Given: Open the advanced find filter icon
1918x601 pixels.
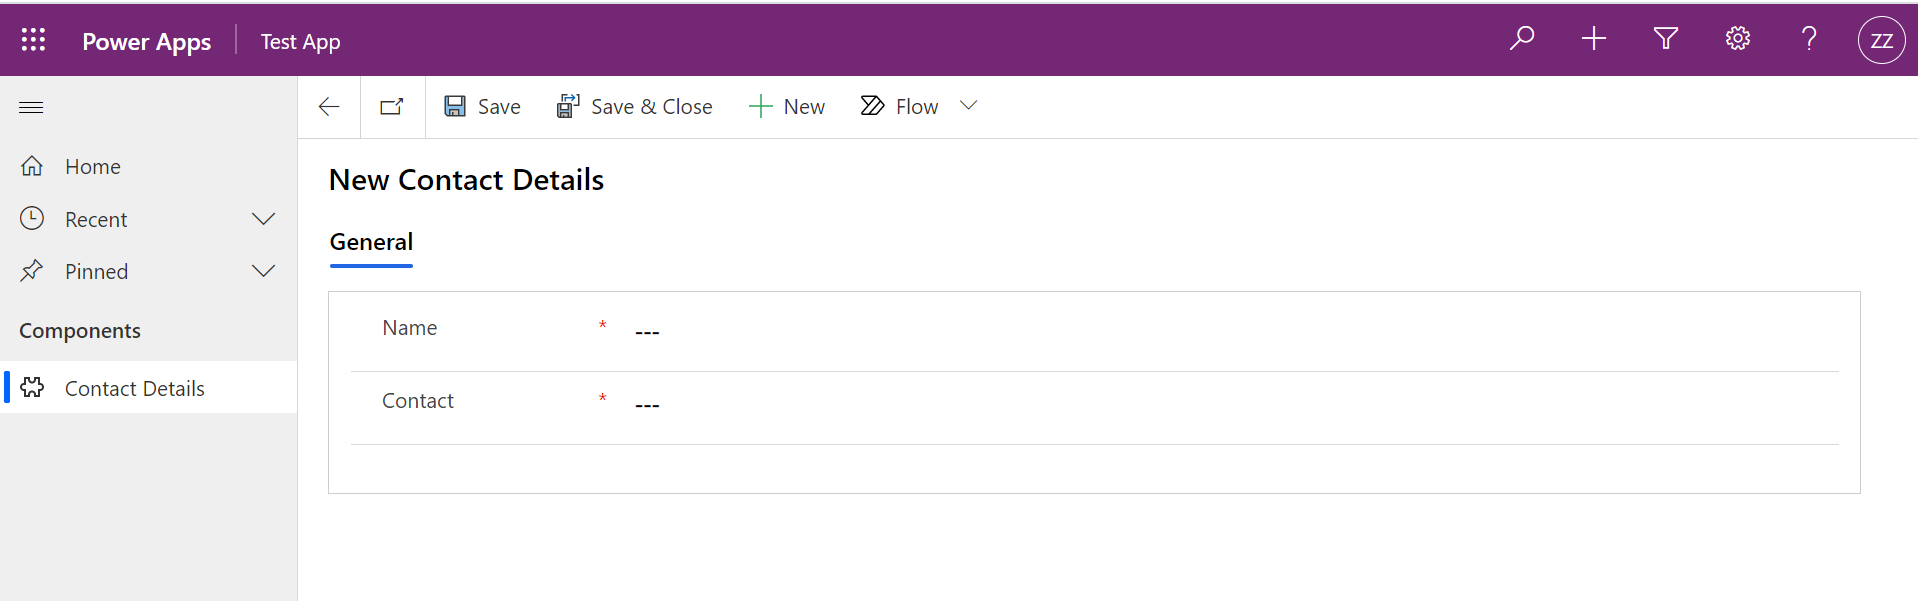Looking at the screenshot, I should [x=1666, y=39].
